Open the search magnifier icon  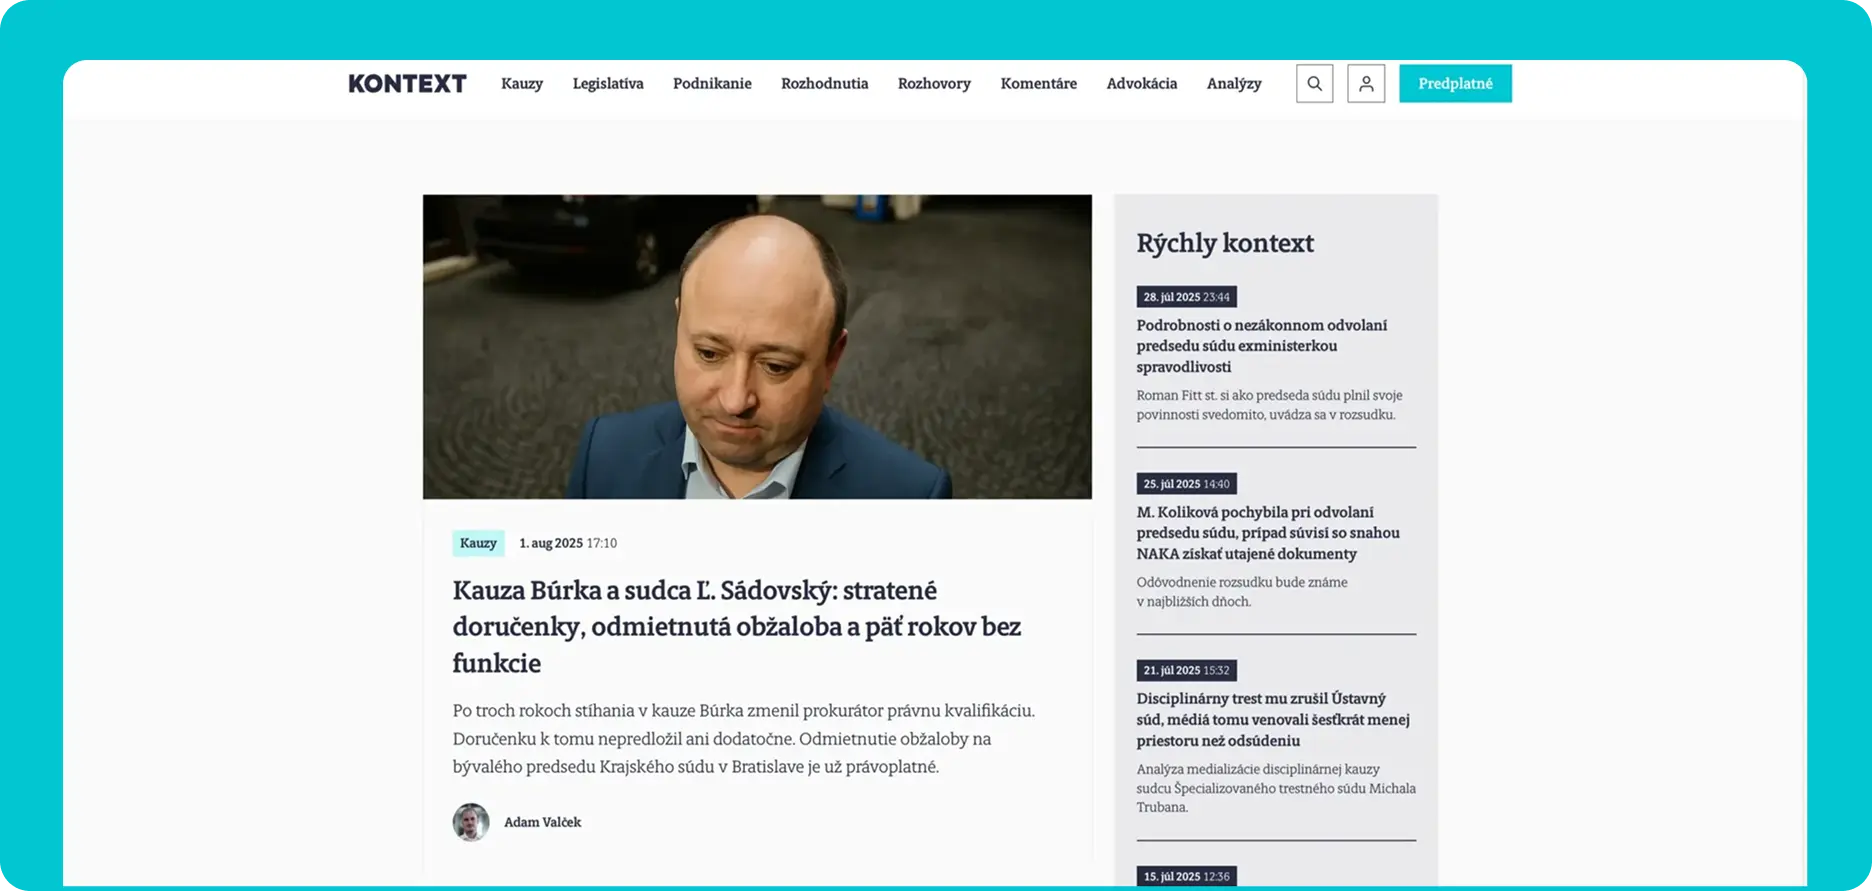[1314, 84]
